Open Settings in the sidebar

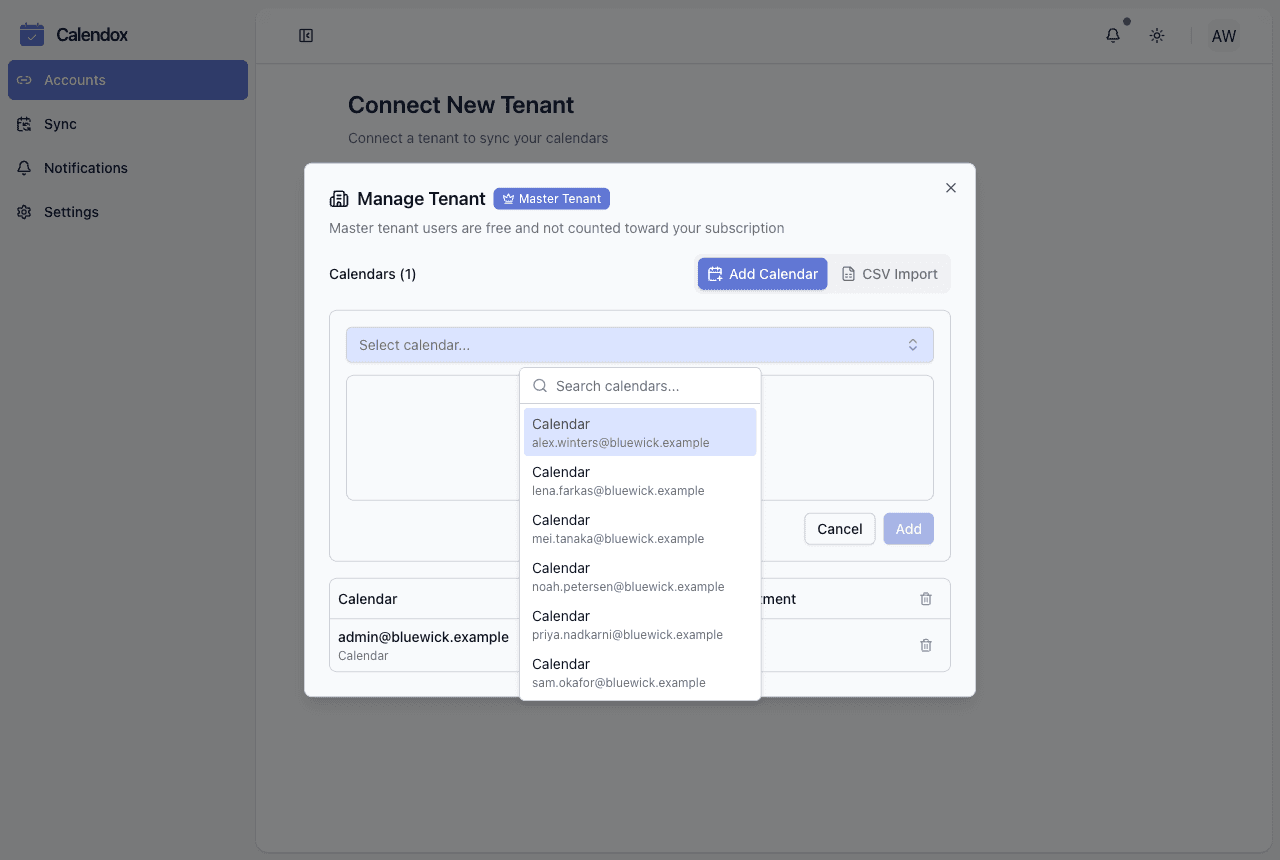[x=128, y=212]
